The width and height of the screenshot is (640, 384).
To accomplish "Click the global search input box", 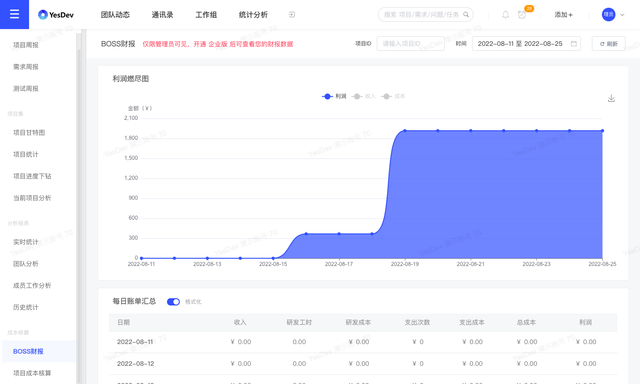I will pyautogui.click(x=426, y=15).
